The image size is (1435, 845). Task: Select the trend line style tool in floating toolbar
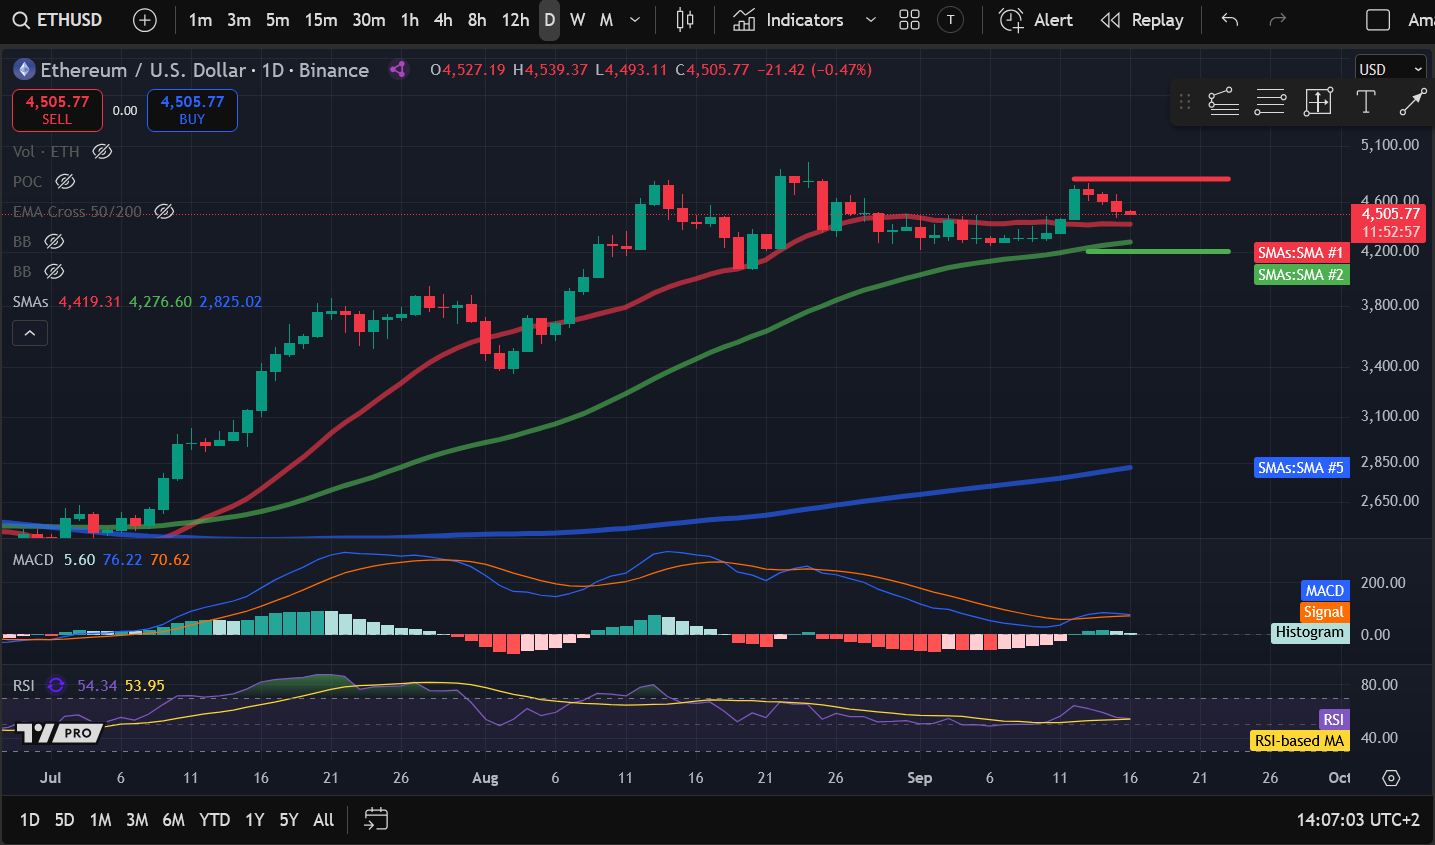(x=1224, y=102)
